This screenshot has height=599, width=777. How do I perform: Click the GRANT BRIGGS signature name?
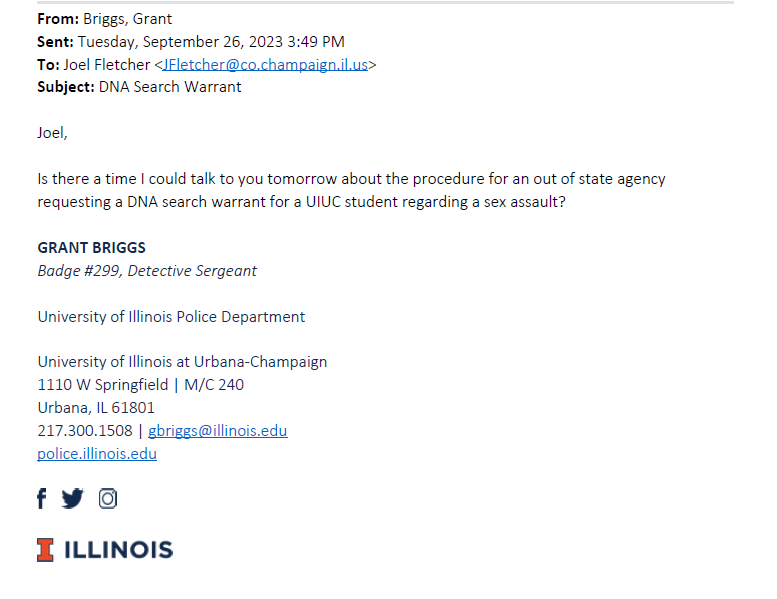pyautogui.click(x=92, y=248)
